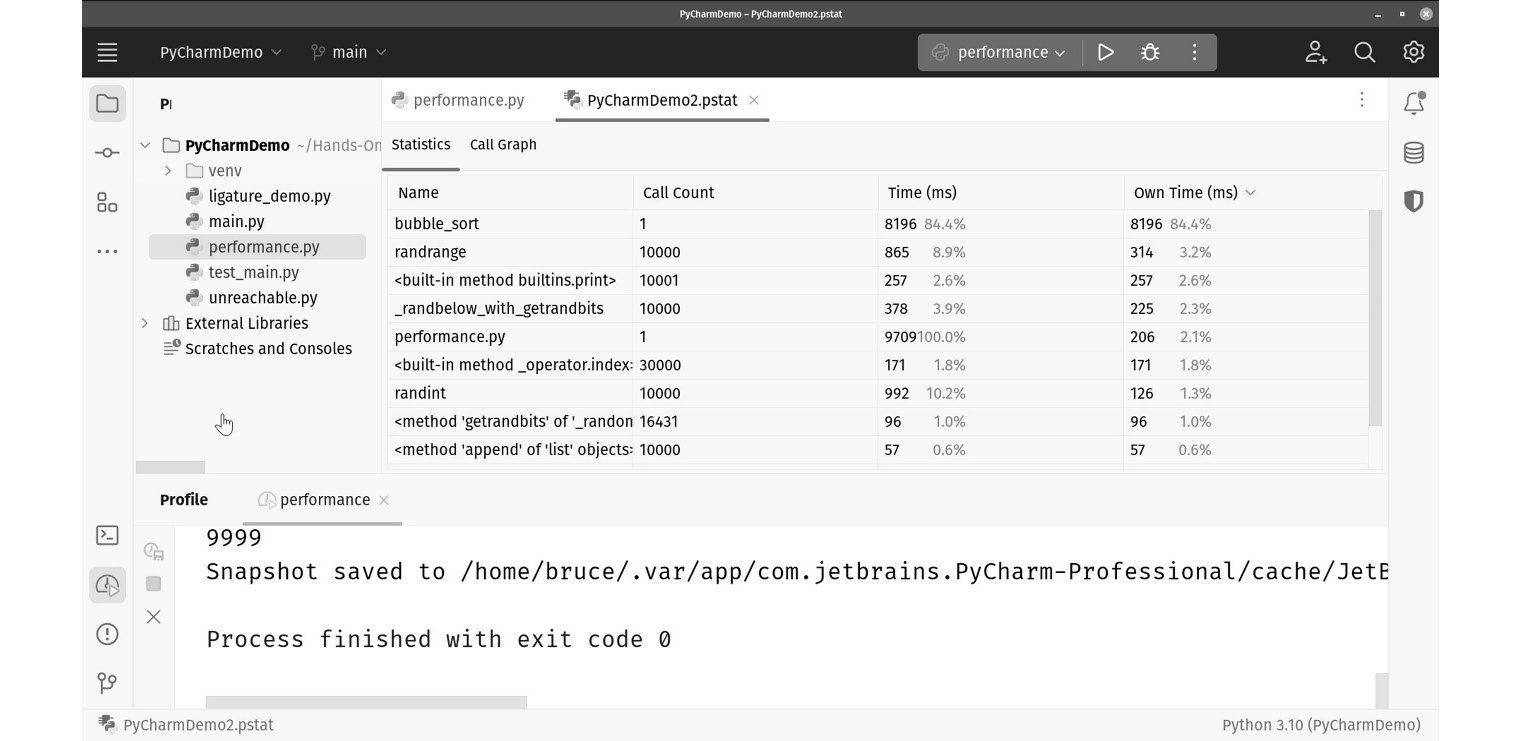This screenshot has width=1521, height=741.
Task: Select Scratches and Consoles node
Action: tap(258, 349)
